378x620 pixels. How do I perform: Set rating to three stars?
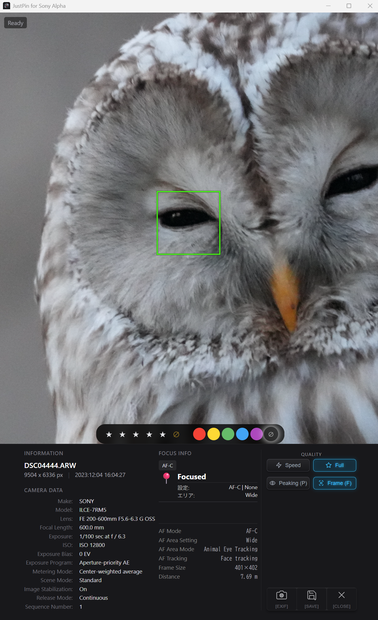[x=136, y=435]
